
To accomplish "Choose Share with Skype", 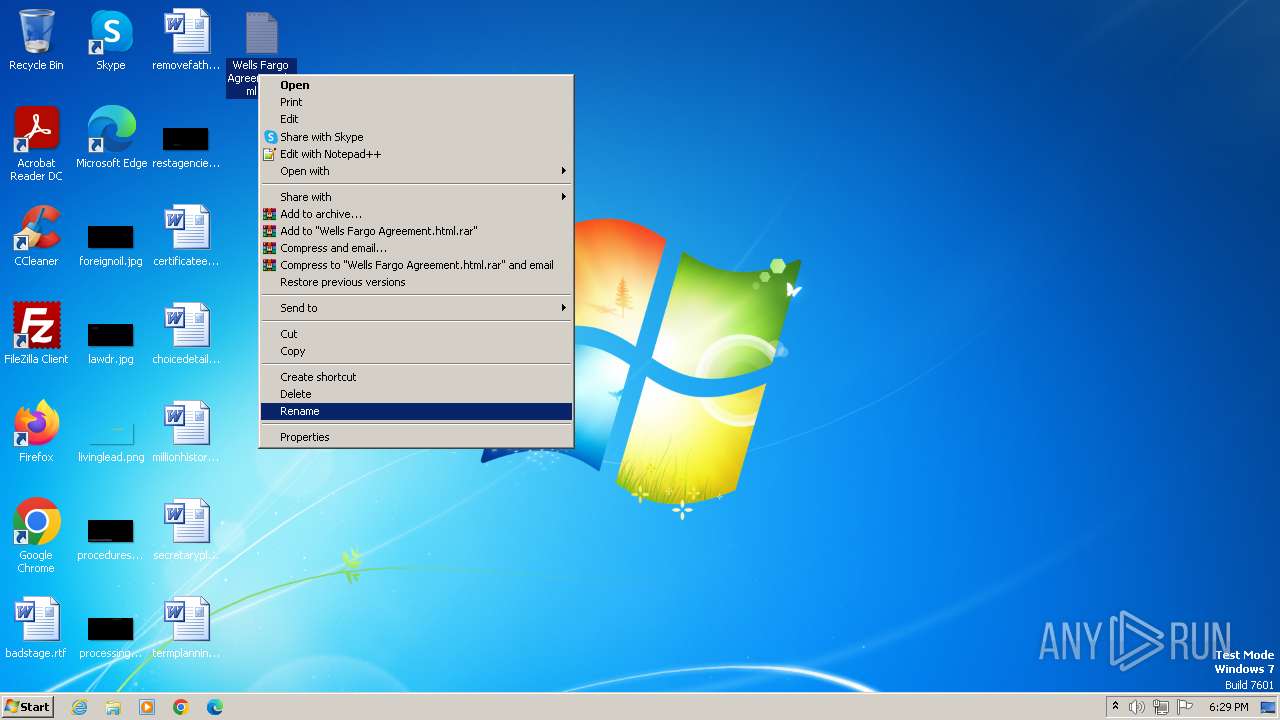I will coord(416,137).
